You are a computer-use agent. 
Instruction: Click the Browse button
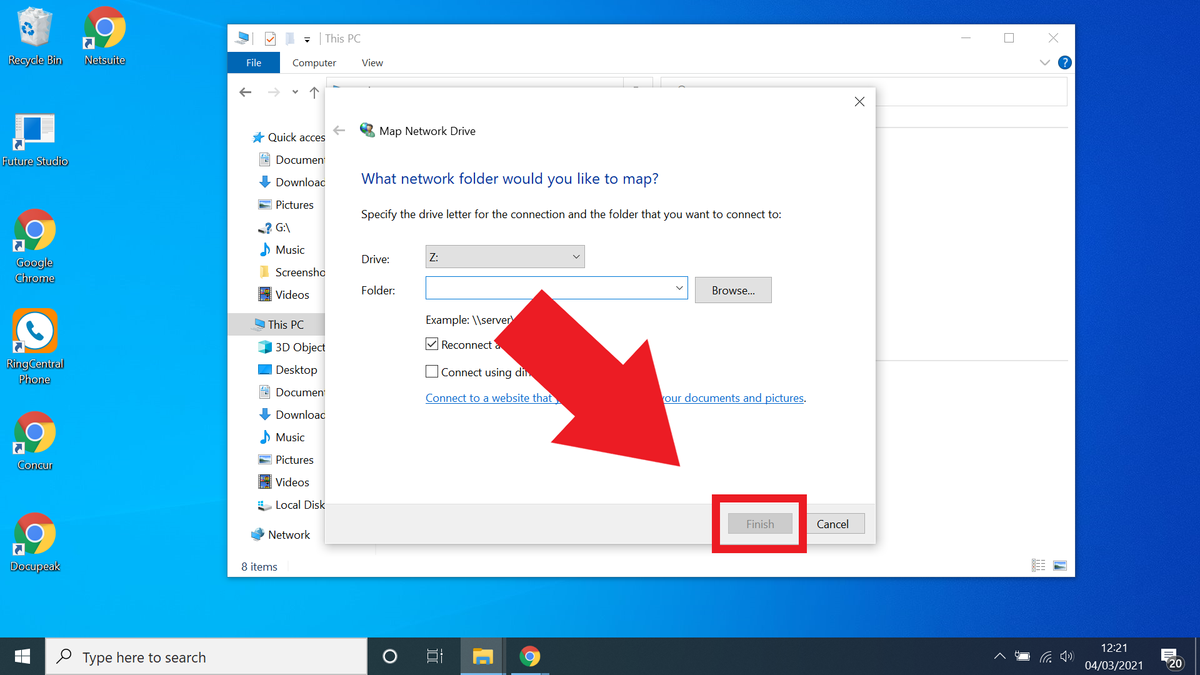pos(733,290)
